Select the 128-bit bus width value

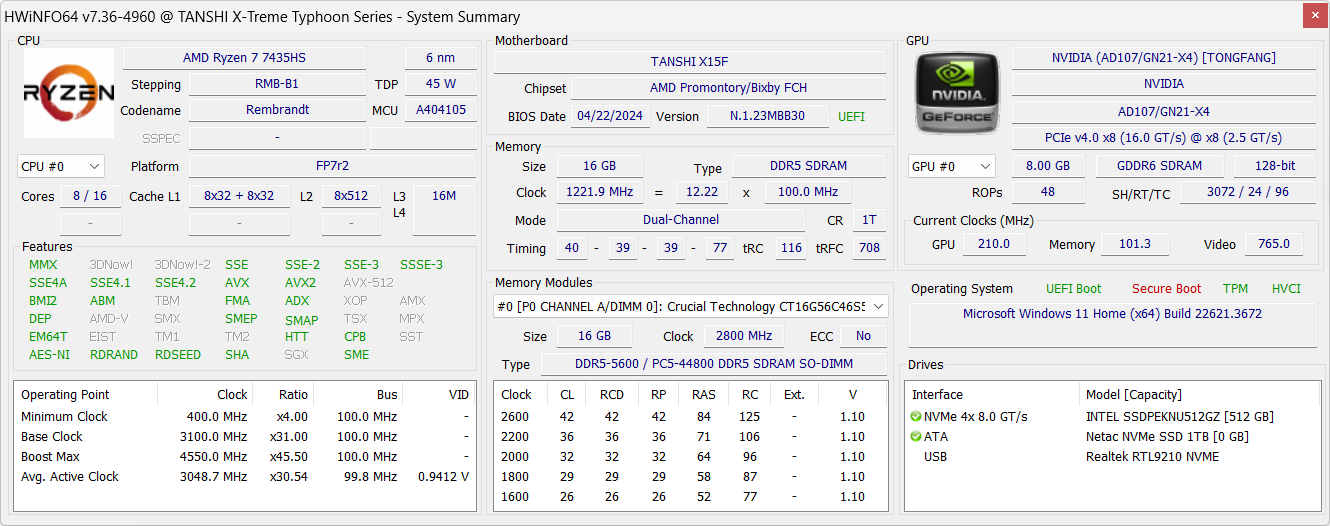click(x=1274, y=166)
